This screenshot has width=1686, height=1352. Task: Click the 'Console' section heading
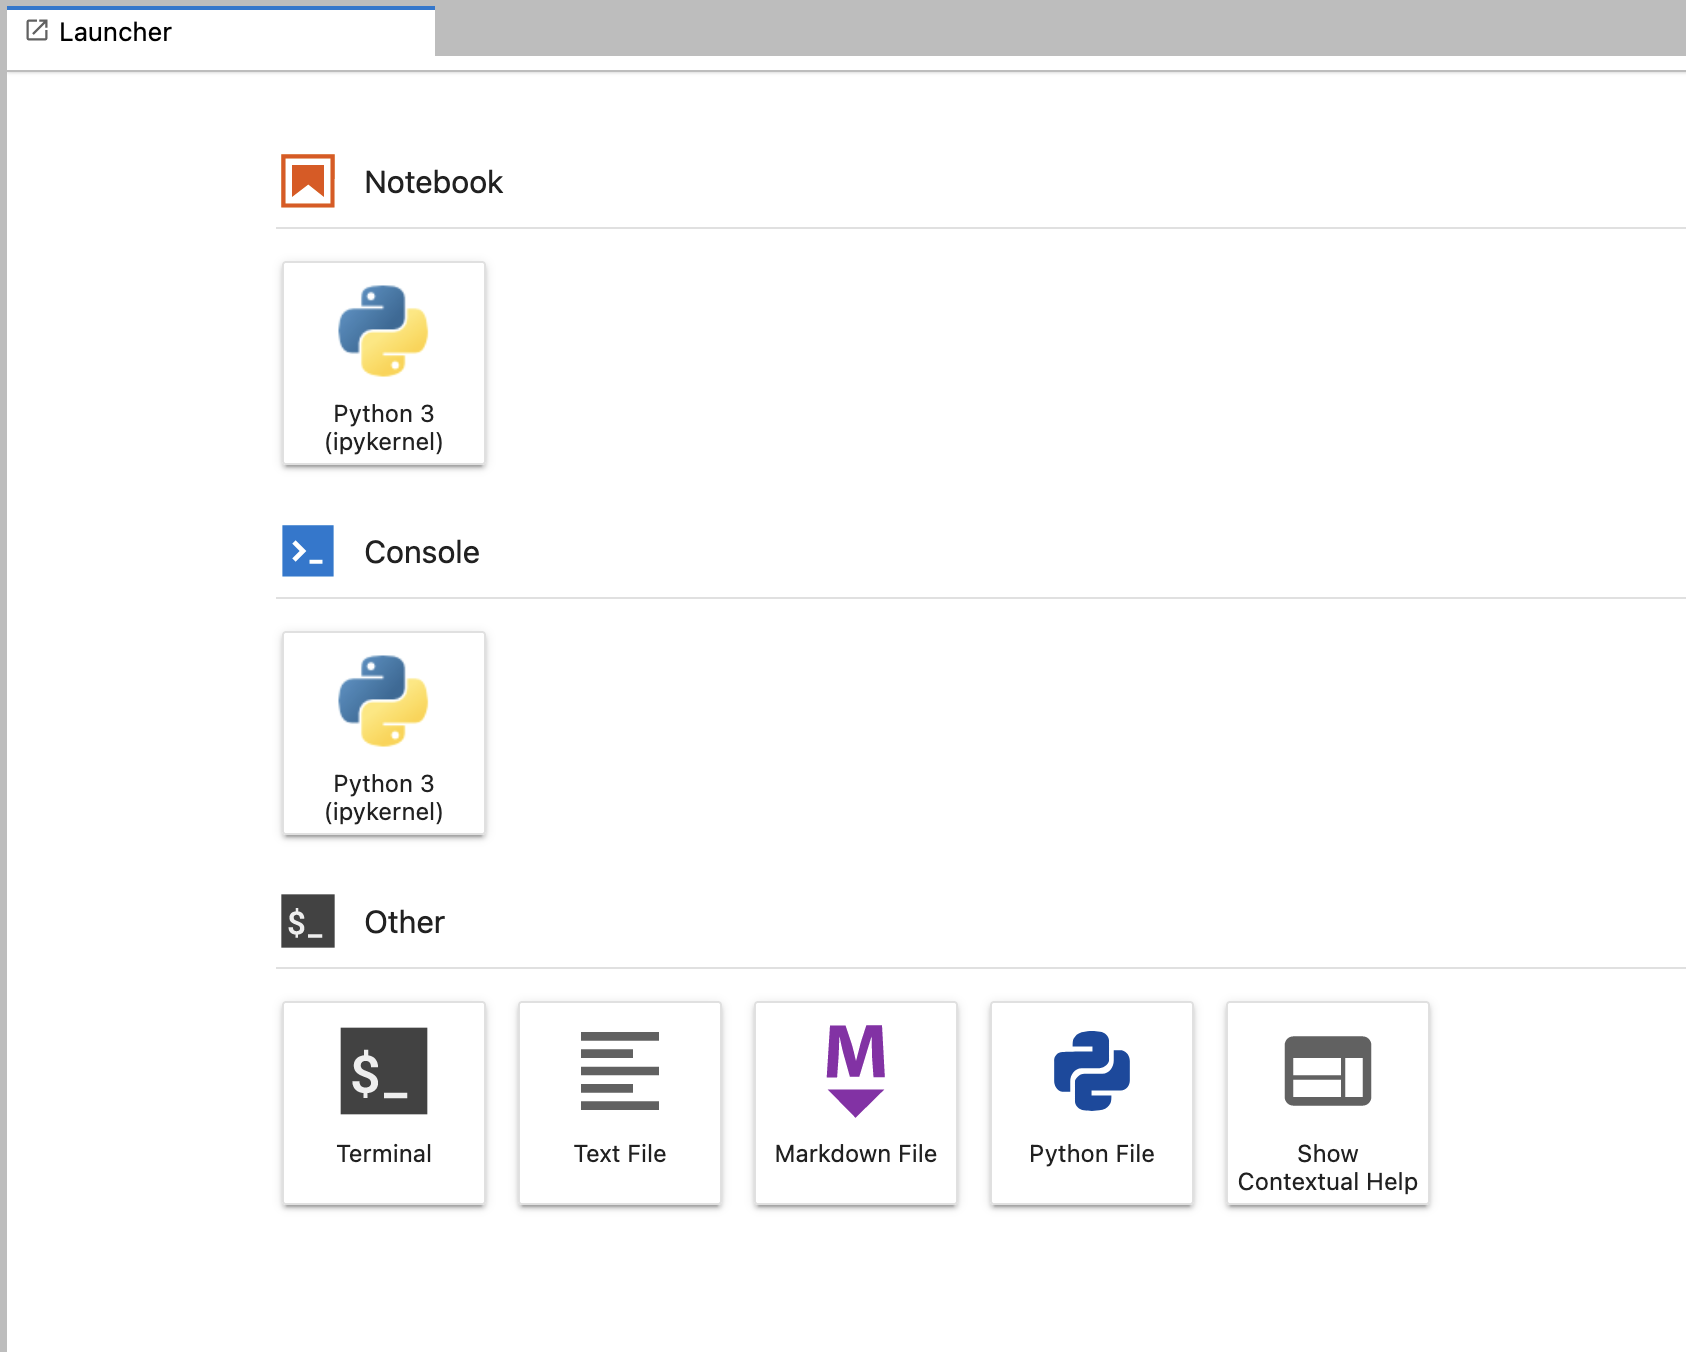coord(421,552)
